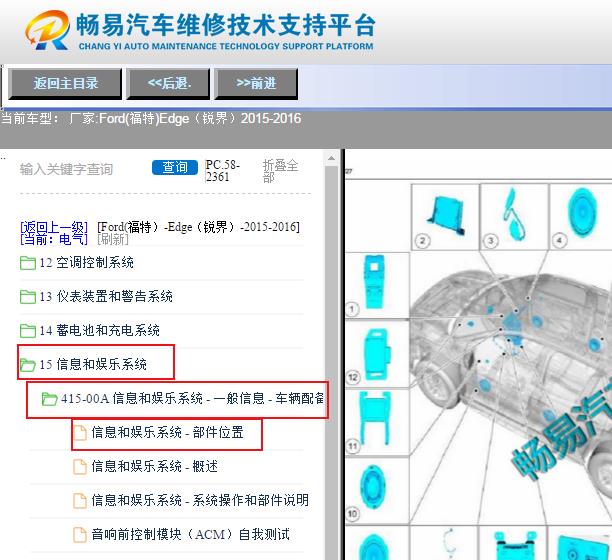
Task: Click the 当前车型 Ford Edge 2015-2016 text
Action: (x=151, y=118)
